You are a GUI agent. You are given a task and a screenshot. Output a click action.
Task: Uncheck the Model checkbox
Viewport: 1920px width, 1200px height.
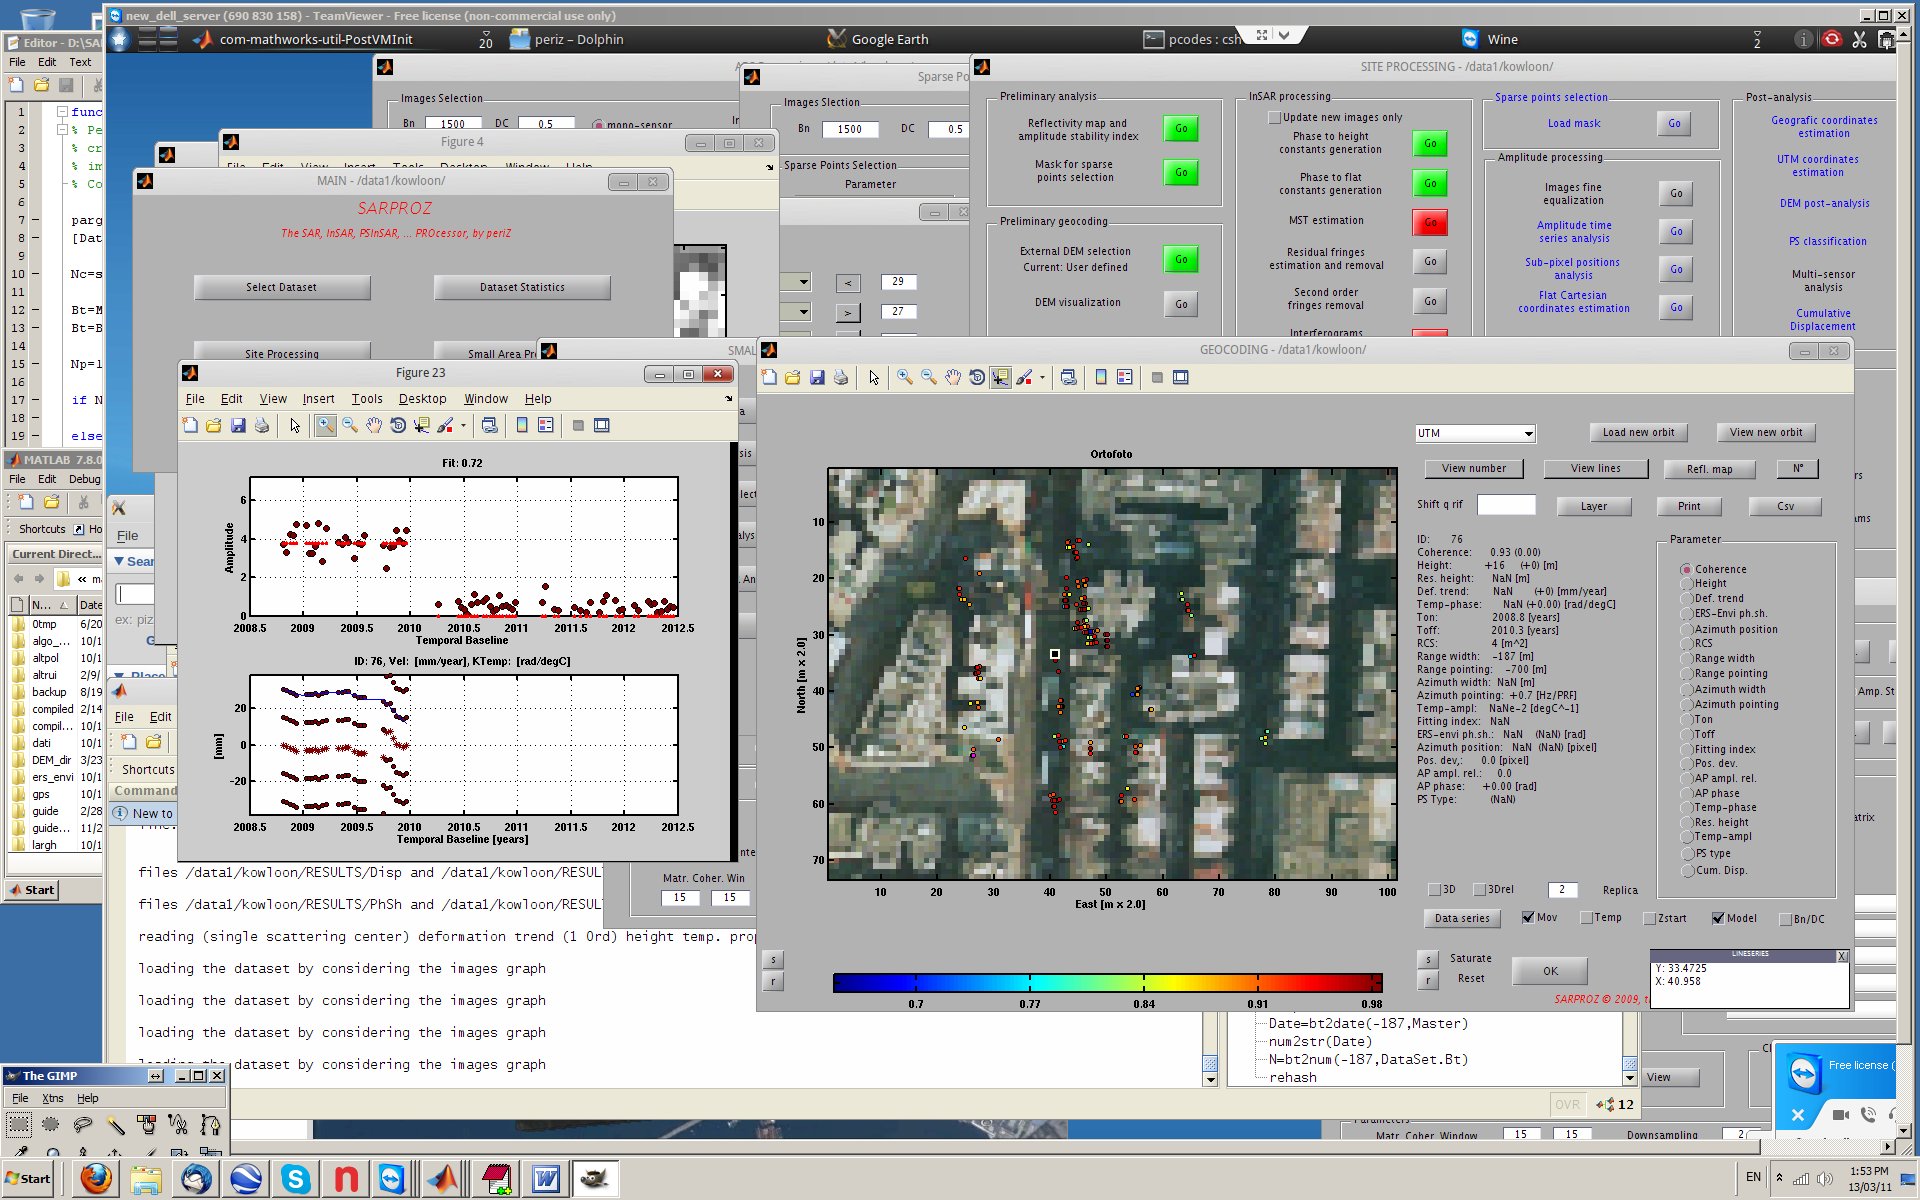pos(1718,919)
